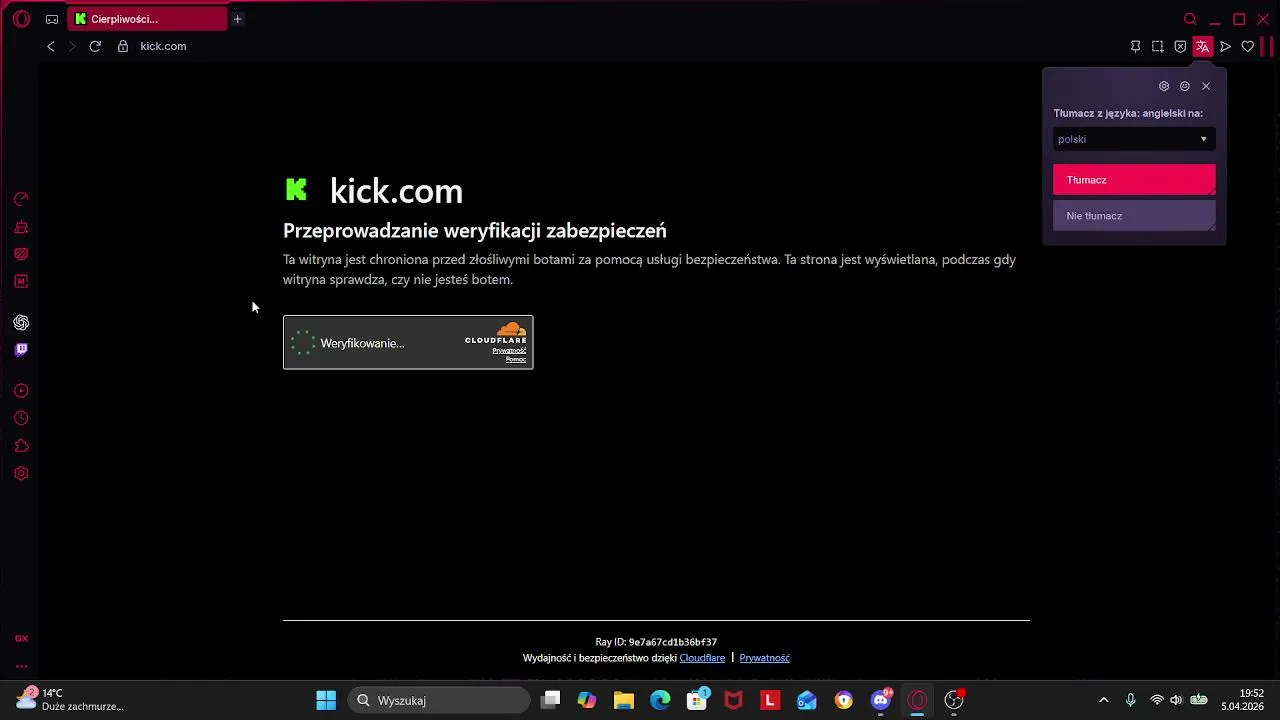Open the ad blocker shield icon

click(1180, 46)
